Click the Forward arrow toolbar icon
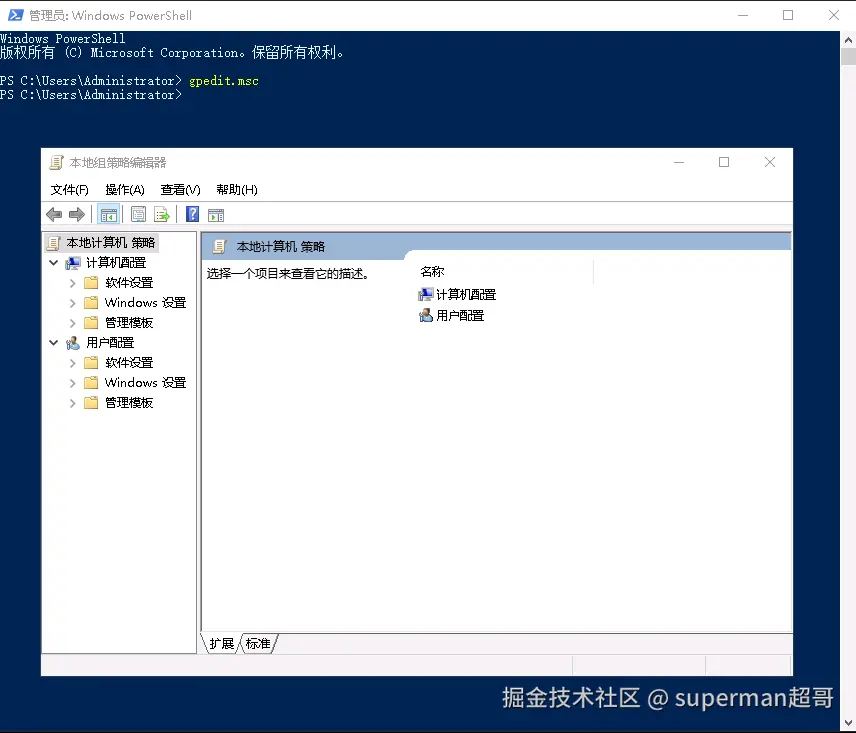Viewport: 856px width, 733px height. [77, 214]
